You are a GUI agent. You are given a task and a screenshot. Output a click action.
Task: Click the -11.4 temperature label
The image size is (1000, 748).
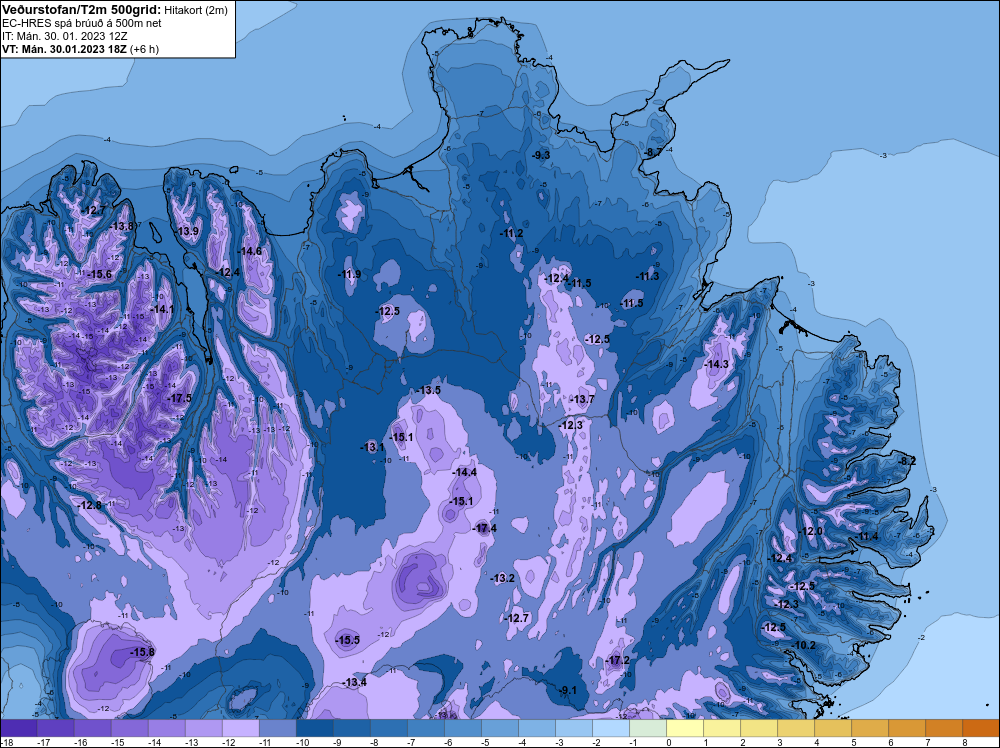tap(867, 536)
